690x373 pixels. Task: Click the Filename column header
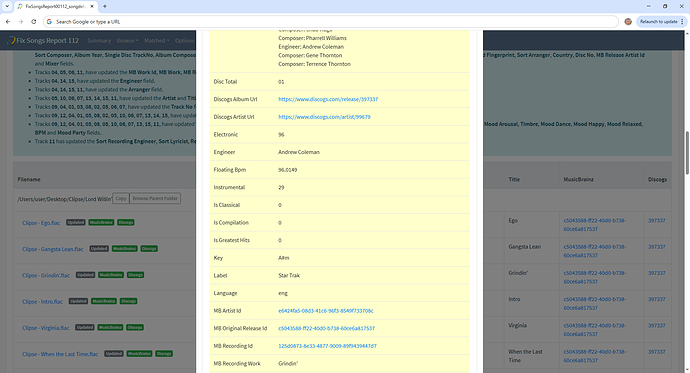click(x=29, y=179)
